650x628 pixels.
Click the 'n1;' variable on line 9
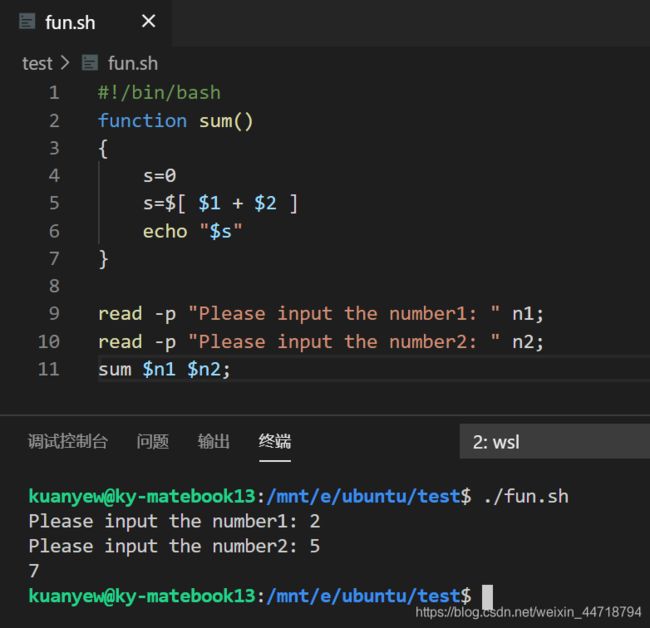tap(528, 314)
